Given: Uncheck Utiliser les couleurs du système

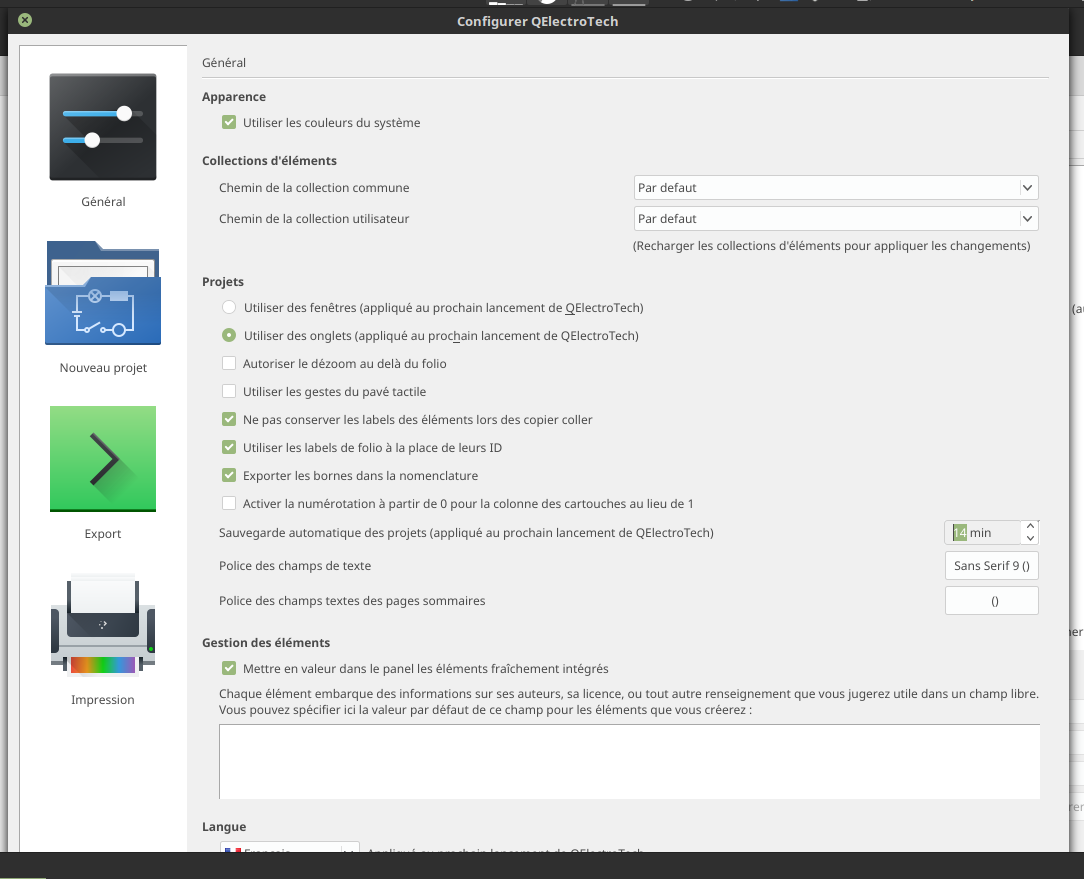Looking at the screenshot, I should pyautogui.click(x=230, y=123).
